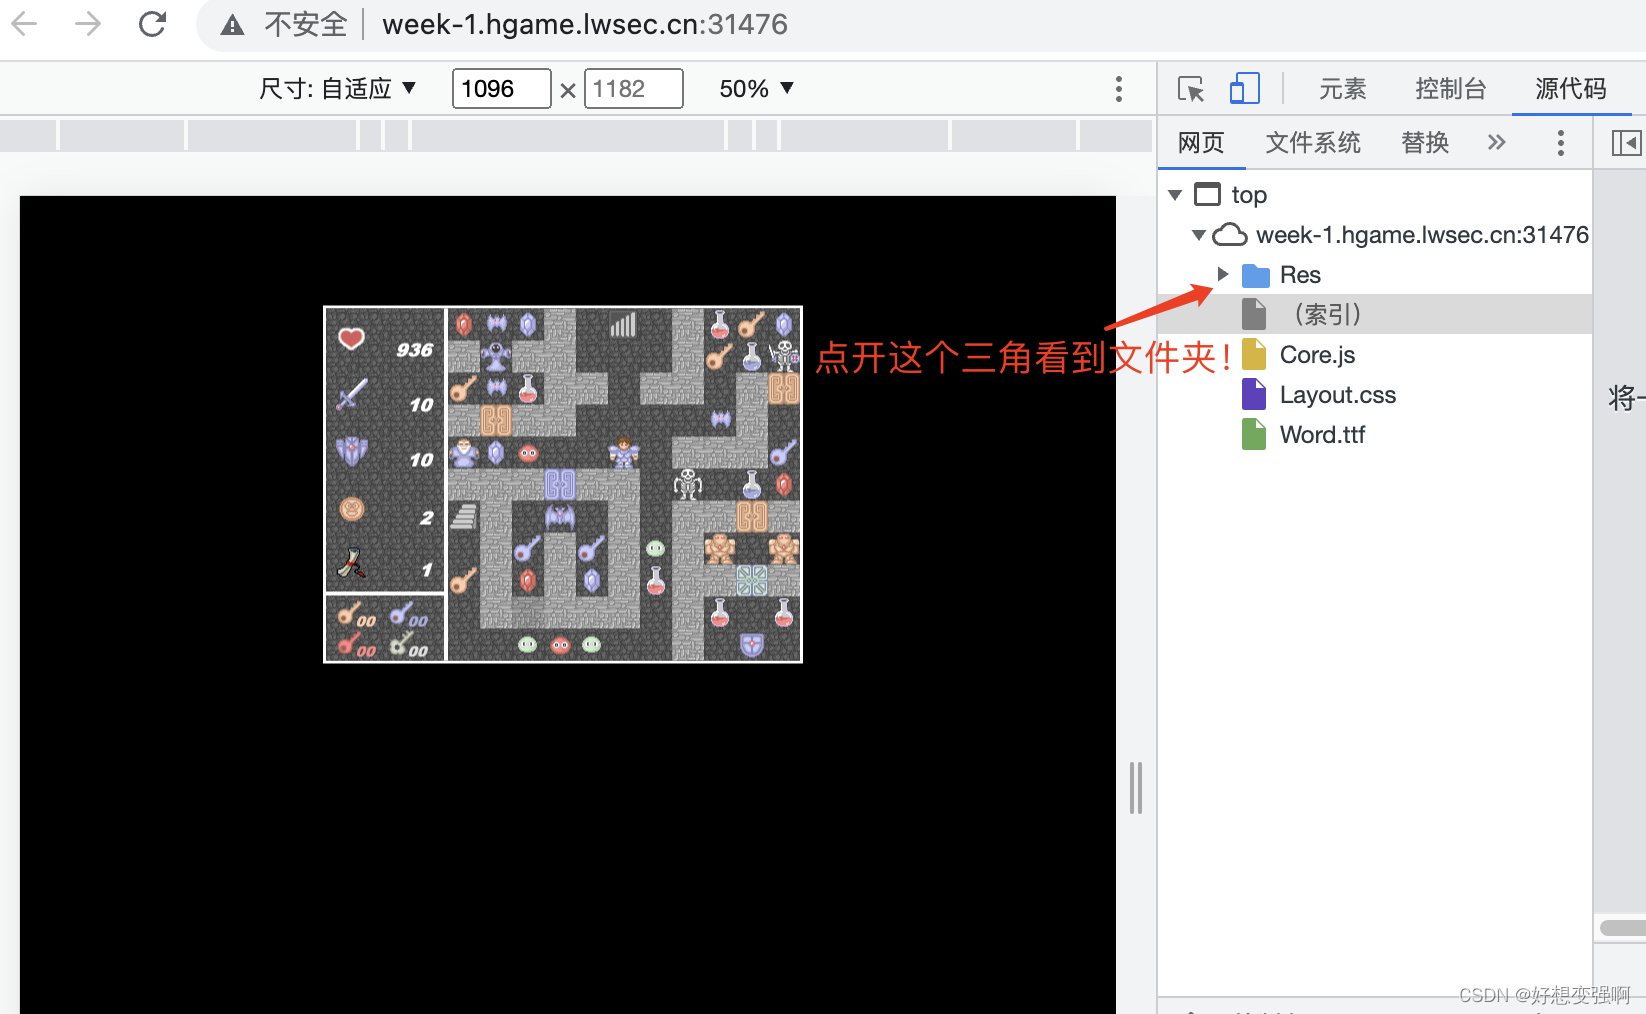Select the address bar URL text
The width and height of the screenshot is (1646, 1014).
point(585,24)
